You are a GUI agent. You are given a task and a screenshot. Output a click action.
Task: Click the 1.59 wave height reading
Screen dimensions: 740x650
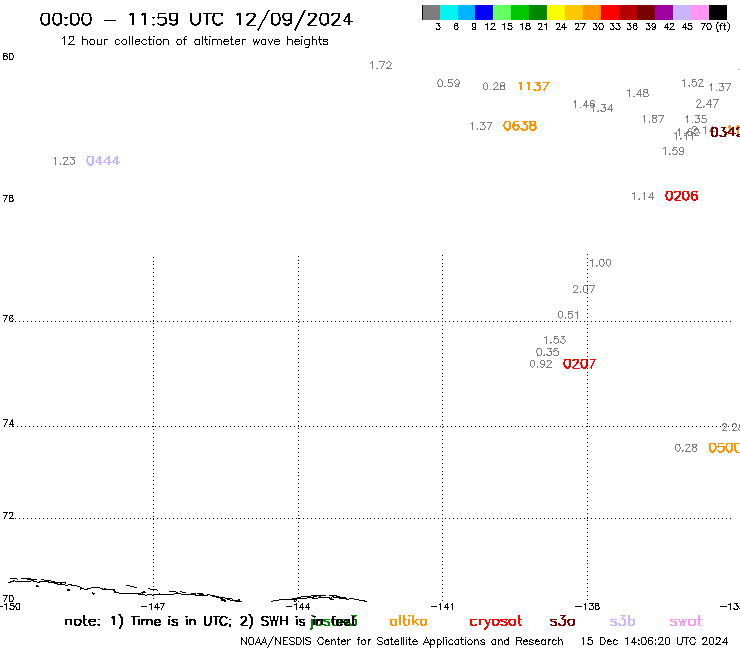click(x=673, y=152)
